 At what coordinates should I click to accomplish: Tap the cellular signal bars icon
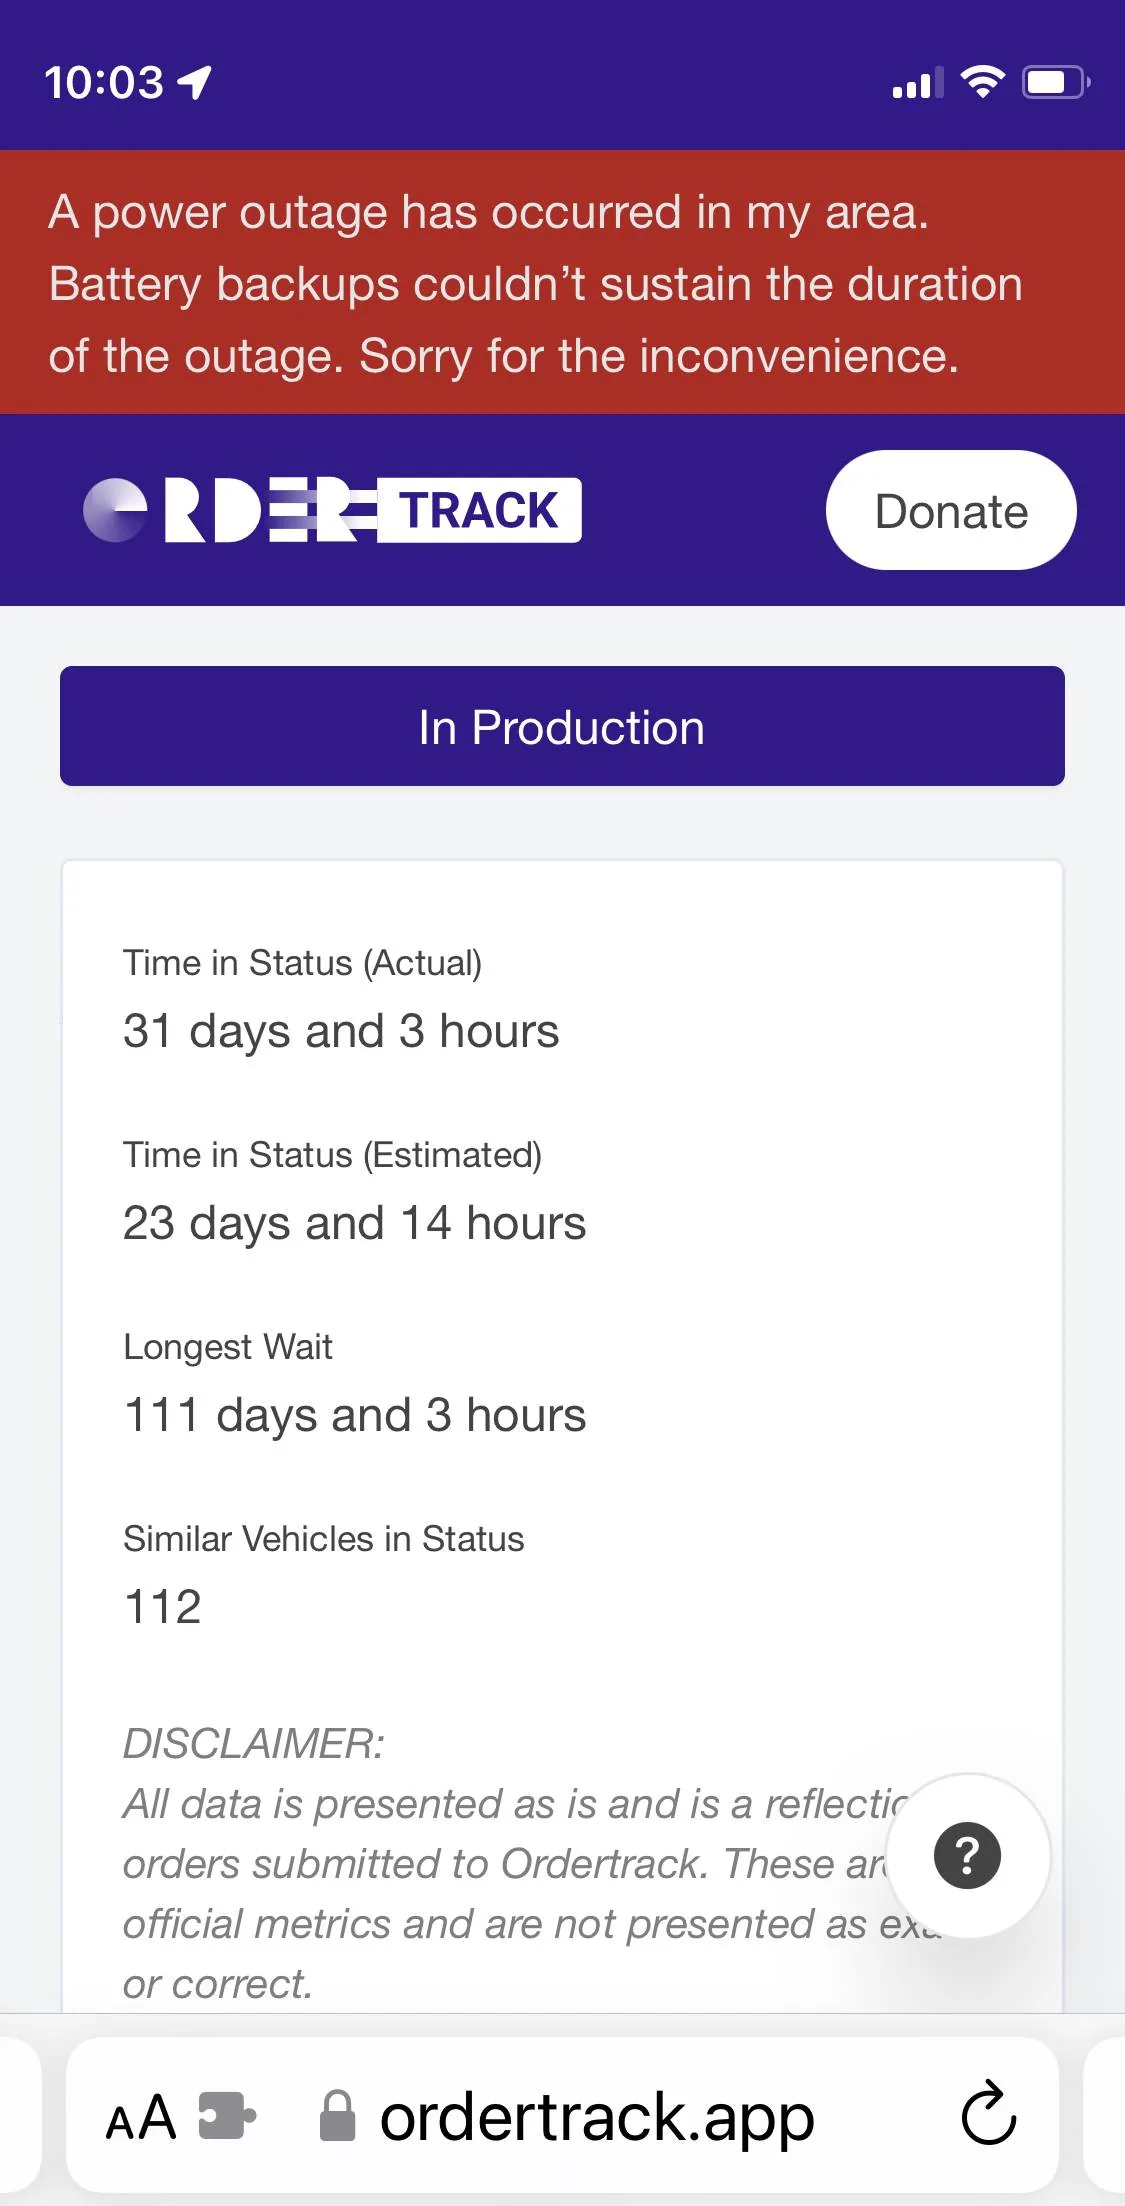[917, 84]
